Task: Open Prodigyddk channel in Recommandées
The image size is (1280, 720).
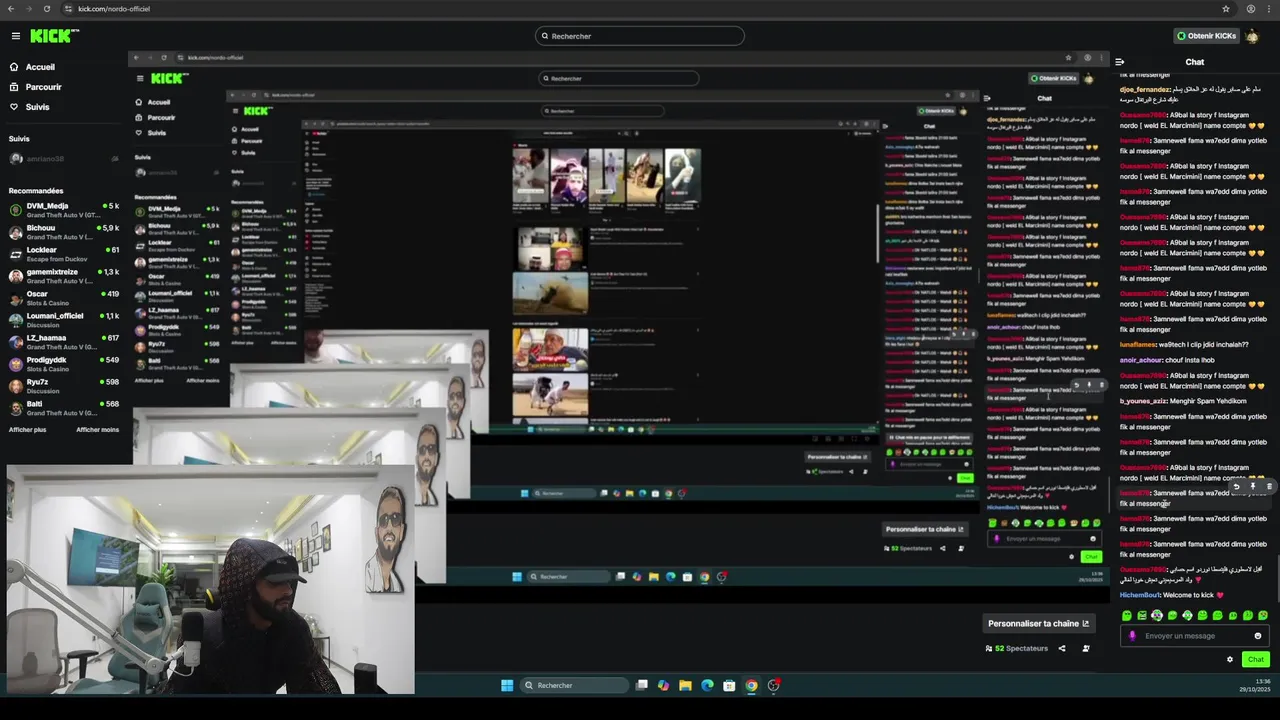Action: (64, 364)
